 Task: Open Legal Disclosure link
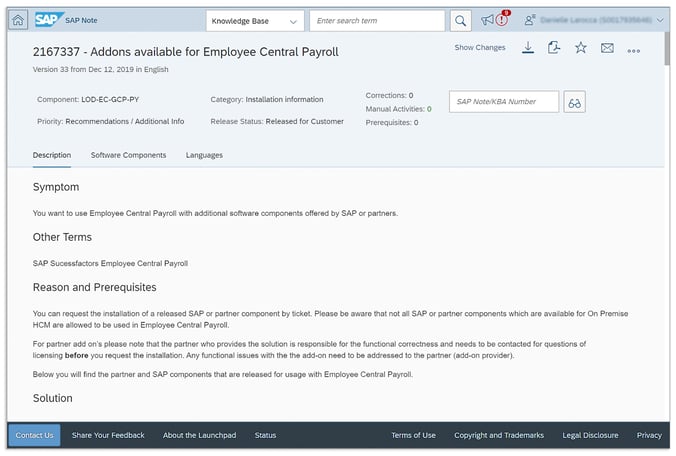(590, 435)
